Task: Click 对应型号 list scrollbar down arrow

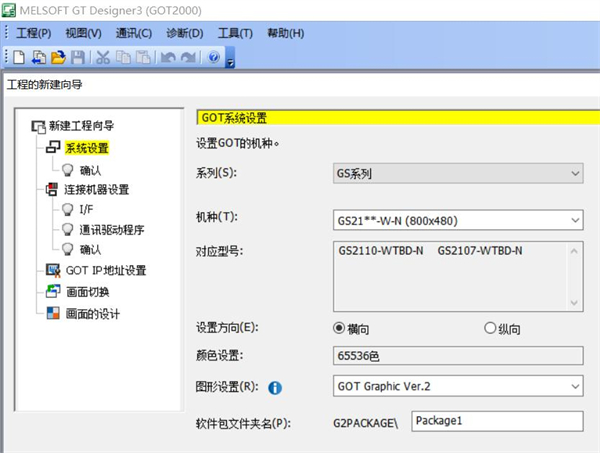Action: click(x=574, y=303)
